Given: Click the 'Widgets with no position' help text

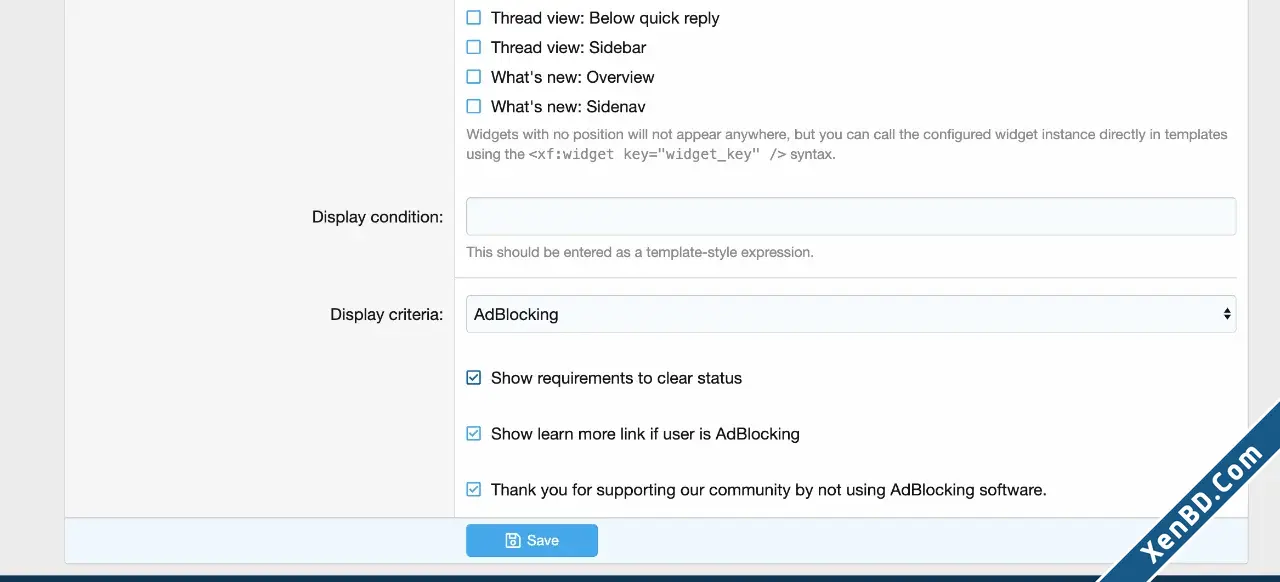Looking at the screenshot, I should 847,144.
